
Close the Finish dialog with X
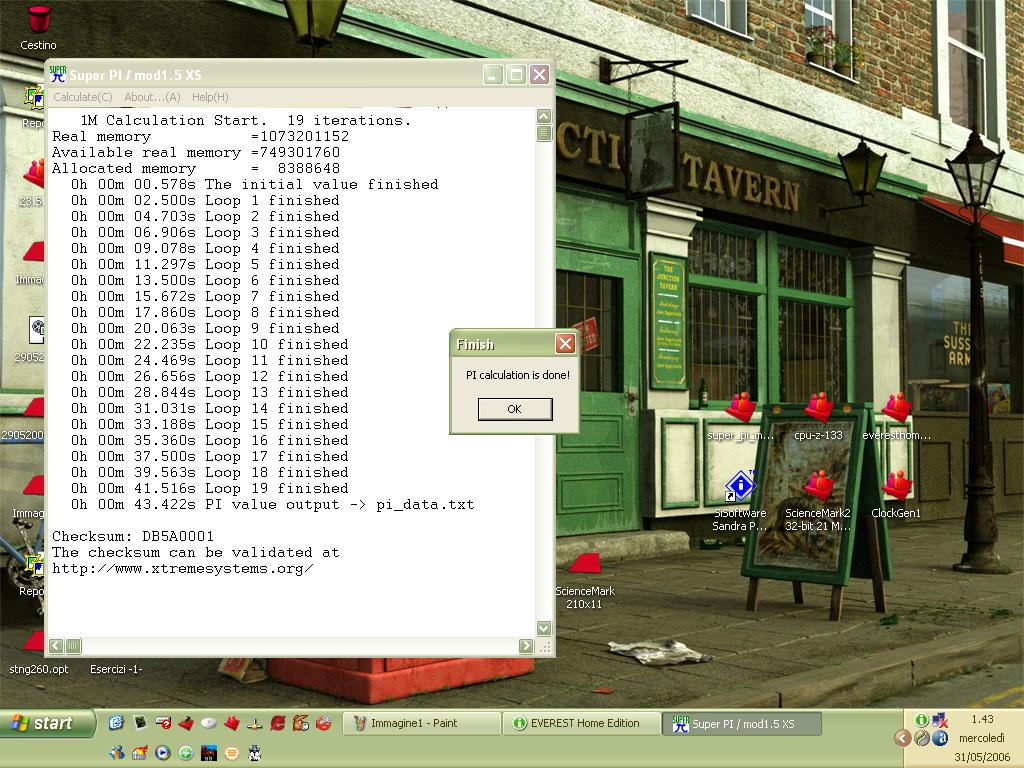pyautogui.click(x=565, y=344)
